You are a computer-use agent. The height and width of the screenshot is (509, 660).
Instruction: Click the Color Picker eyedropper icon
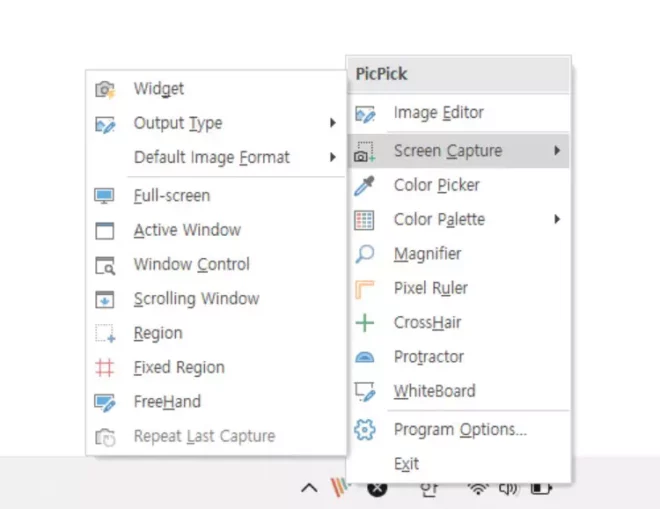[365, 186]
